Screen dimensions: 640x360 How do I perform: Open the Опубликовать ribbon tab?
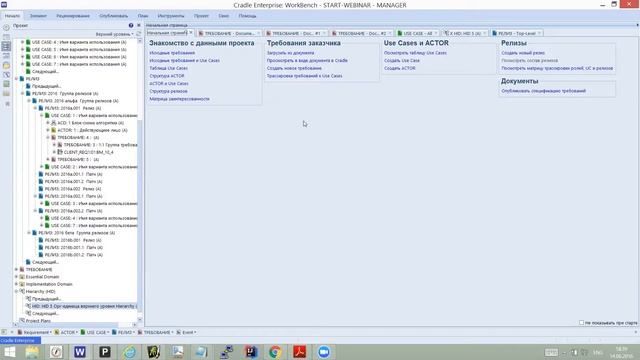coord(113,16)
